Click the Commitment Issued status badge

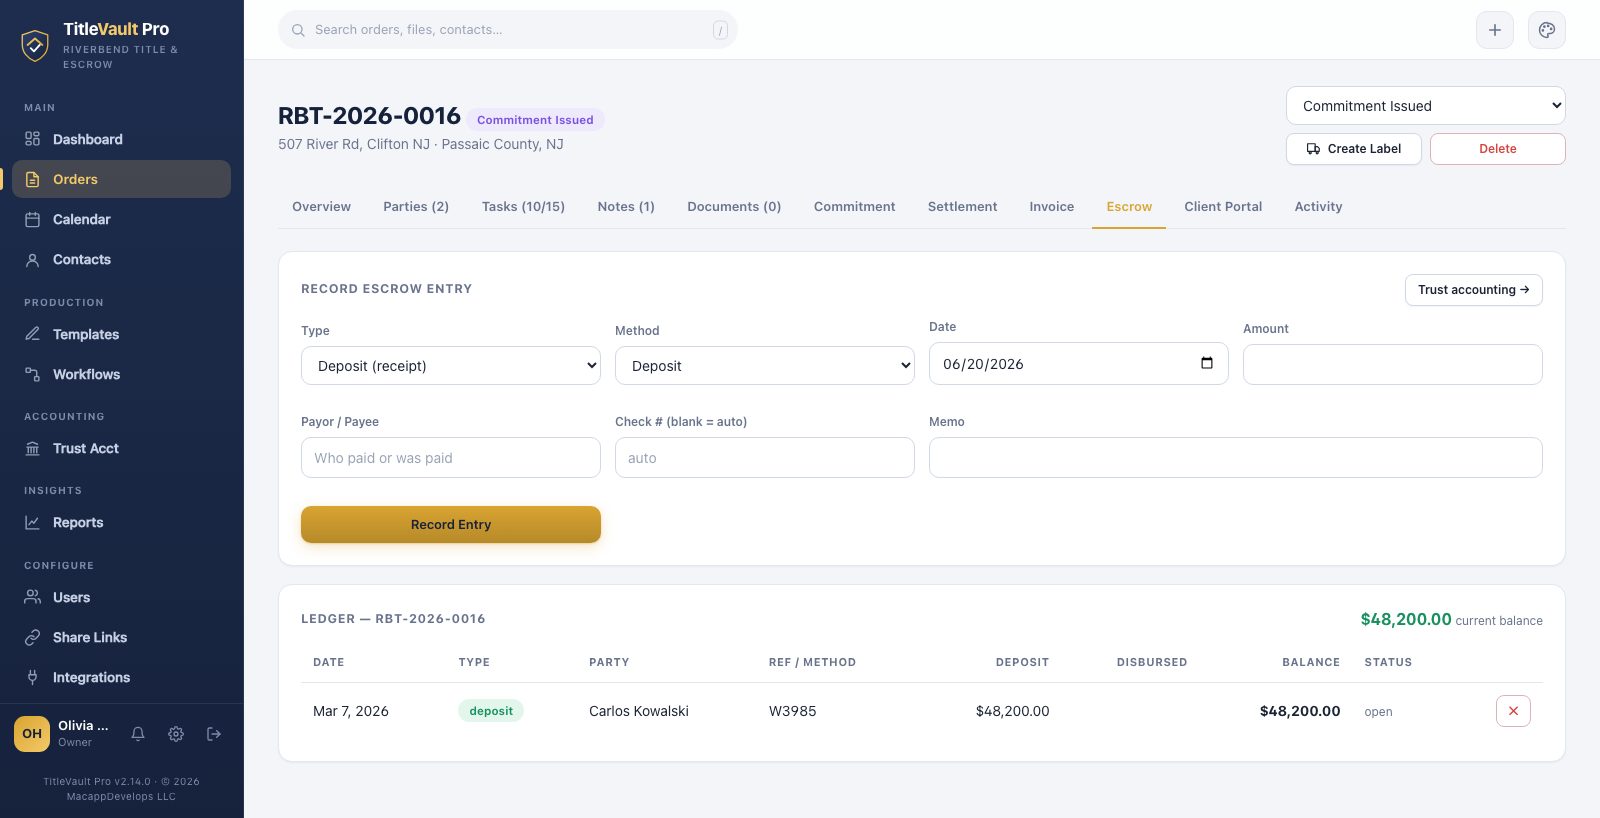pyautogui.click(x=535, y=120)
